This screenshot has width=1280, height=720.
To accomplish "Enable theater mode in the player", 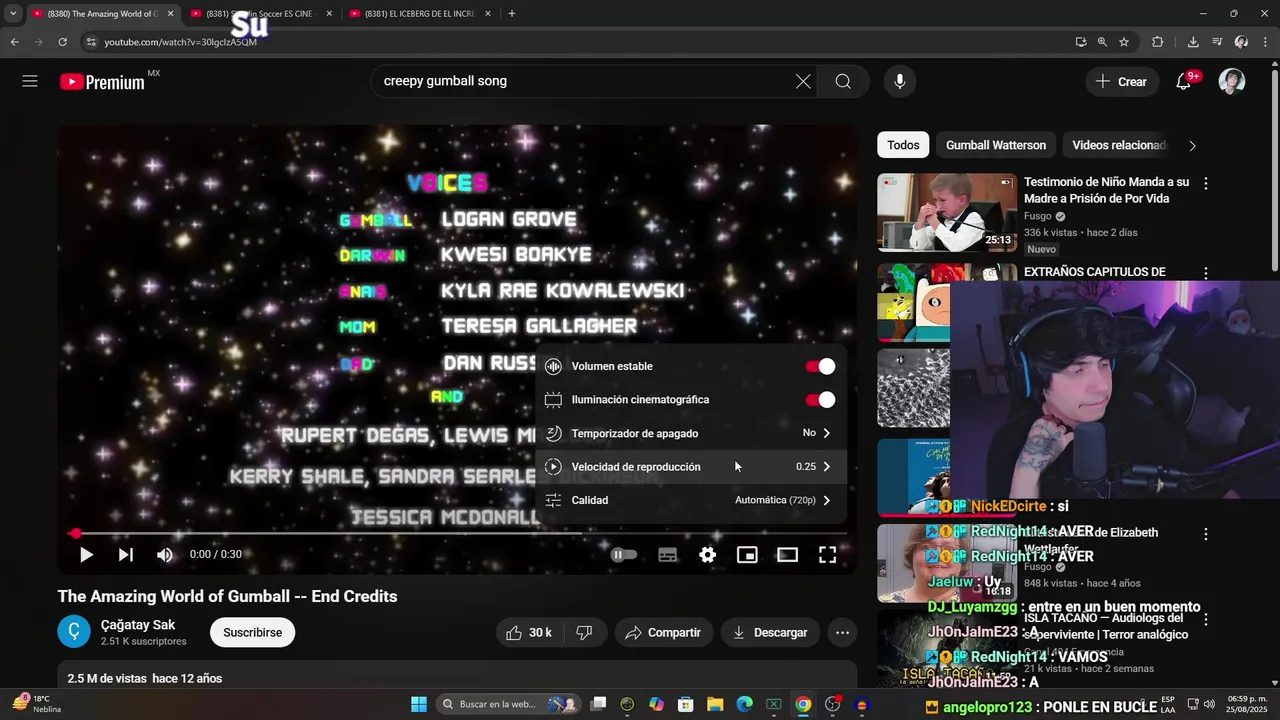I will pyautogui.click(x=787, y=555).
